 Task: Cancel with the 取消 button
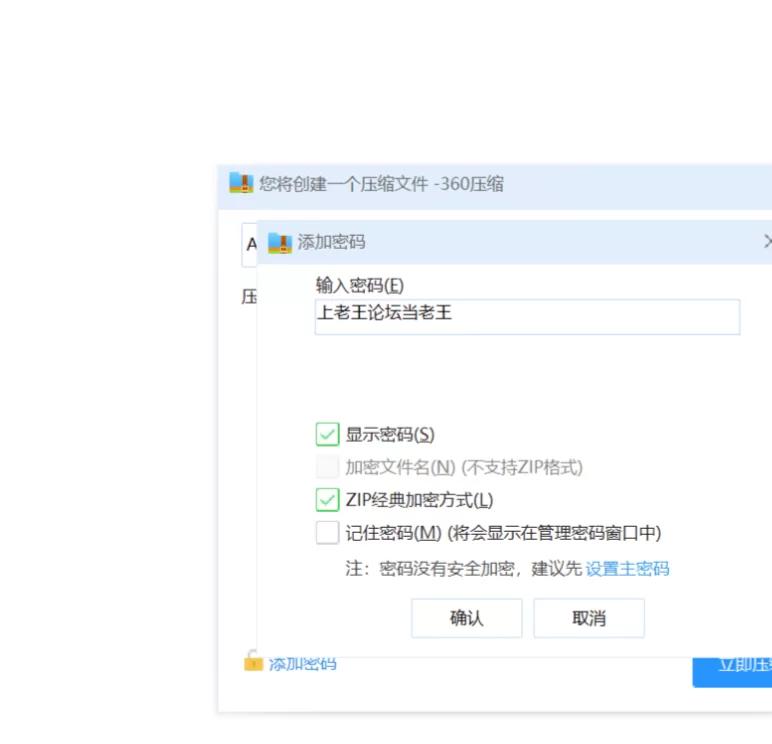pyautogui.click(x=589, y=618)
